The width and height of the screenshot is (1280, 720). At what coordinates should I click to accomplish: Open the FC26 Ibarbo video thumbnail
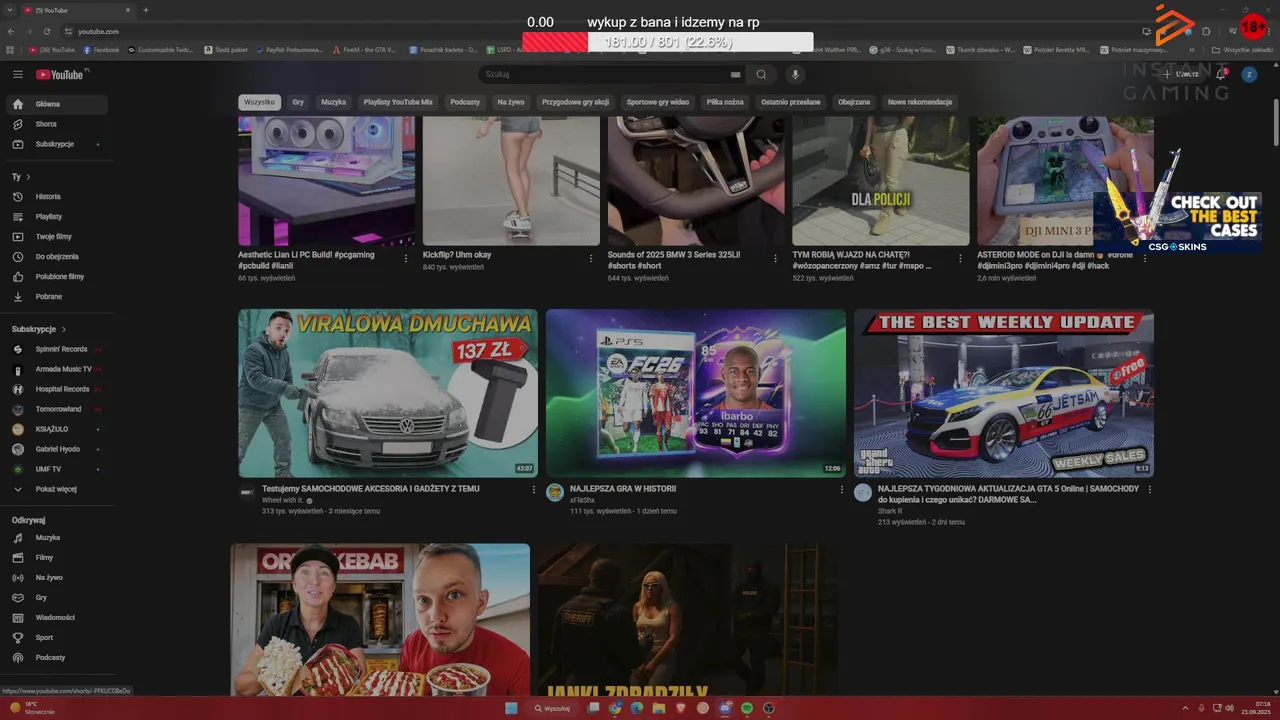(x=696, y=393)
